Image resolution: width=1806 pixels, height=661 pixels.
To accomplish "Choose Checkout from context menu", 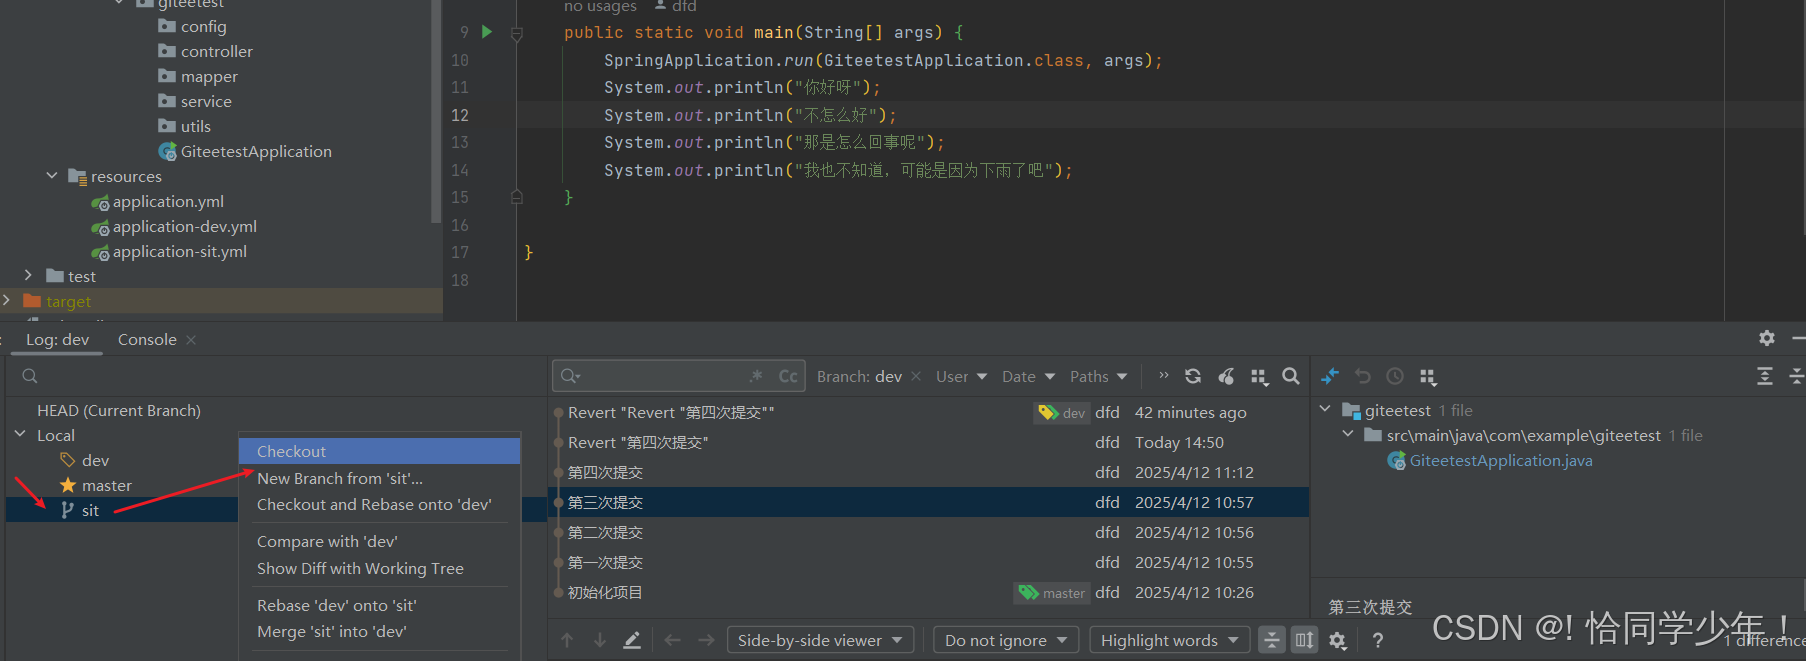I will coord(380,451).
